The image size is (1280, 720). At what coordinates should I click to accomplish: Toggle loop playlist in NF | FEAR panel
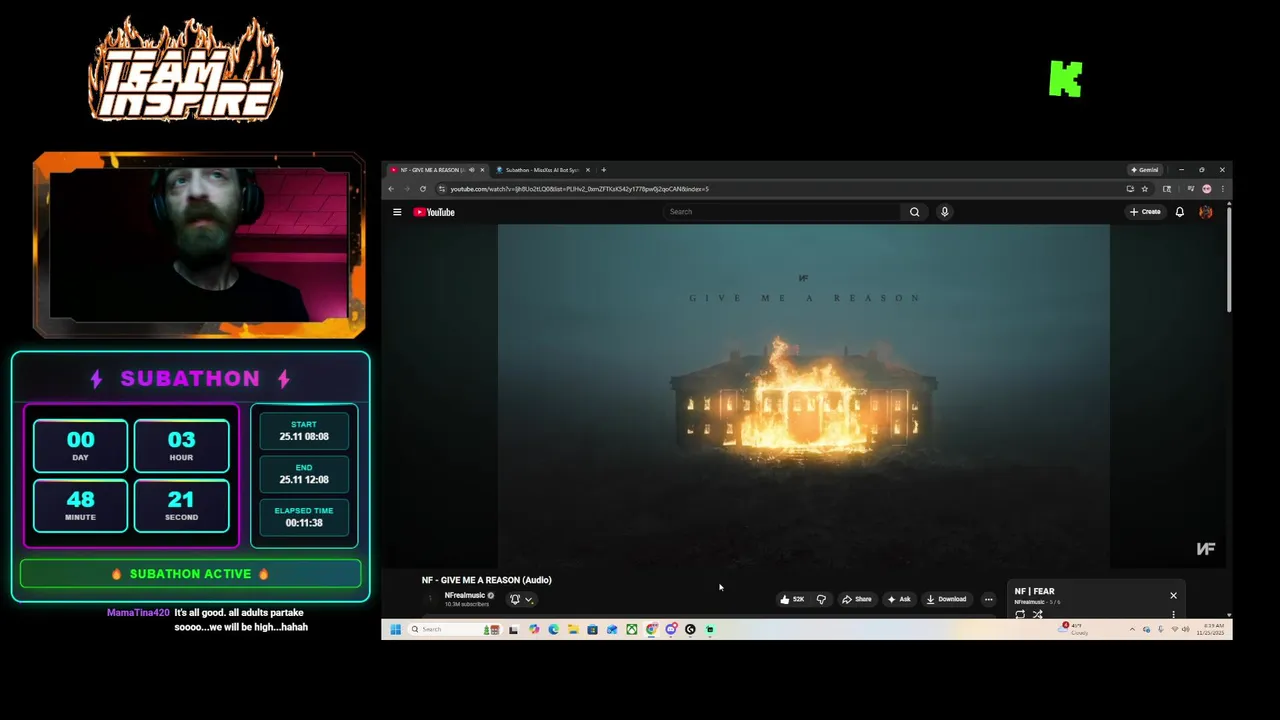[x=1020, y=614]
